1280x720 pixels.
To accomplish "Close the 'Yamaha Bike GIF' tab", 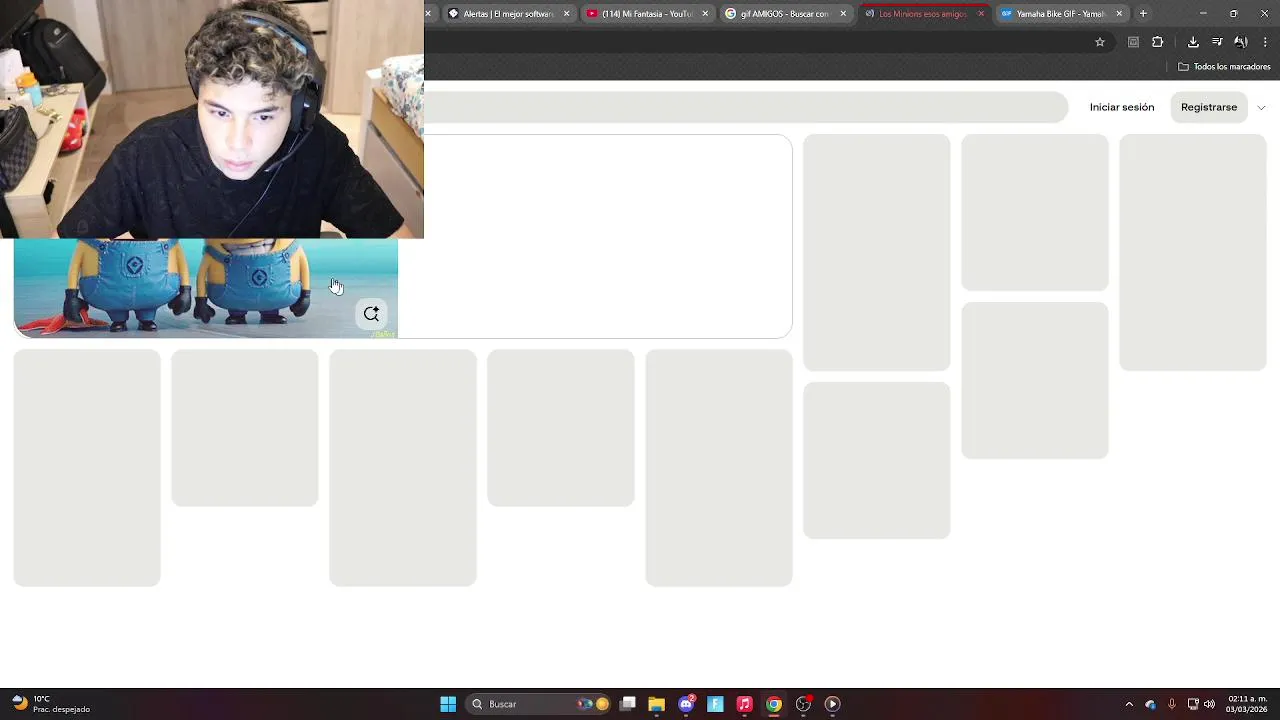I will click(x=1119, y=14).
